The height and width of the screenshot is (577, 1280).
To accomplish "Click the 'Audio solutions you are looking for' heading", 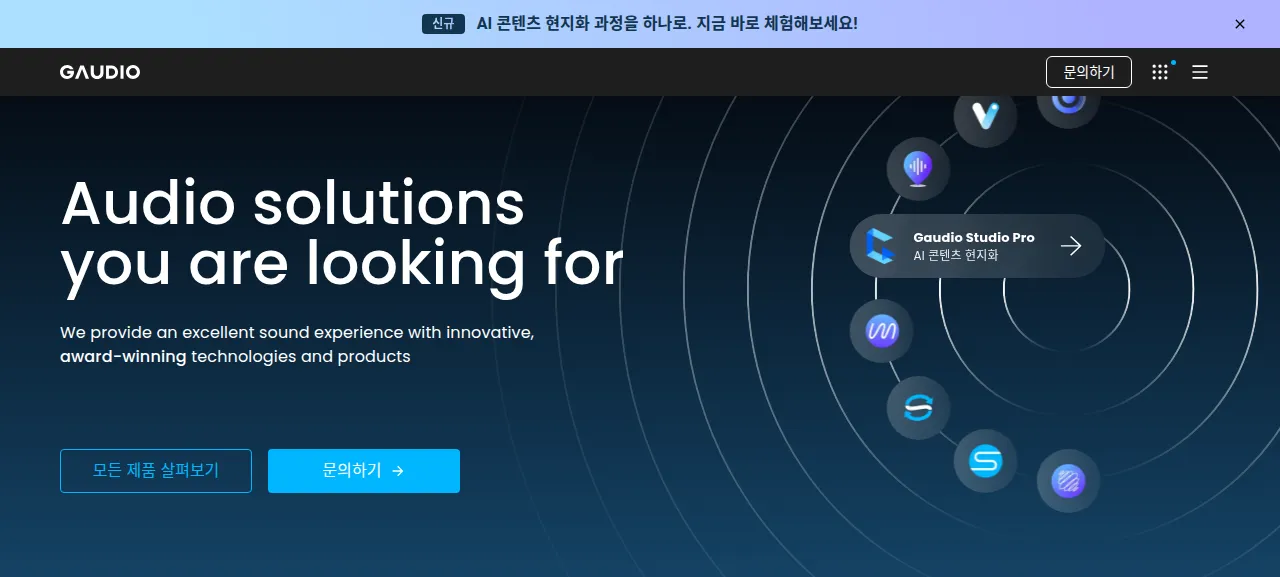I will [342, 234].
